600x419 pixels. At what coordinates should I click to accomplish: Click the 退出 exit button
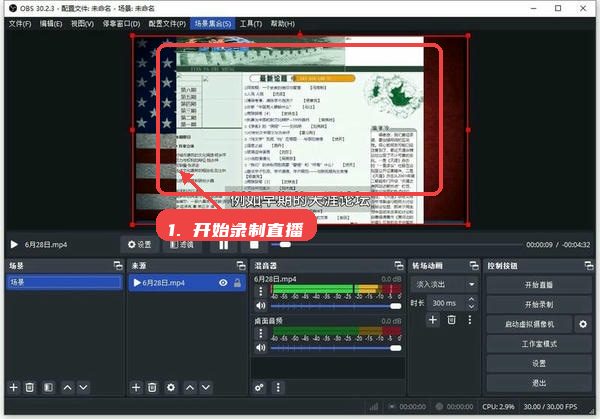click(539, 383)
